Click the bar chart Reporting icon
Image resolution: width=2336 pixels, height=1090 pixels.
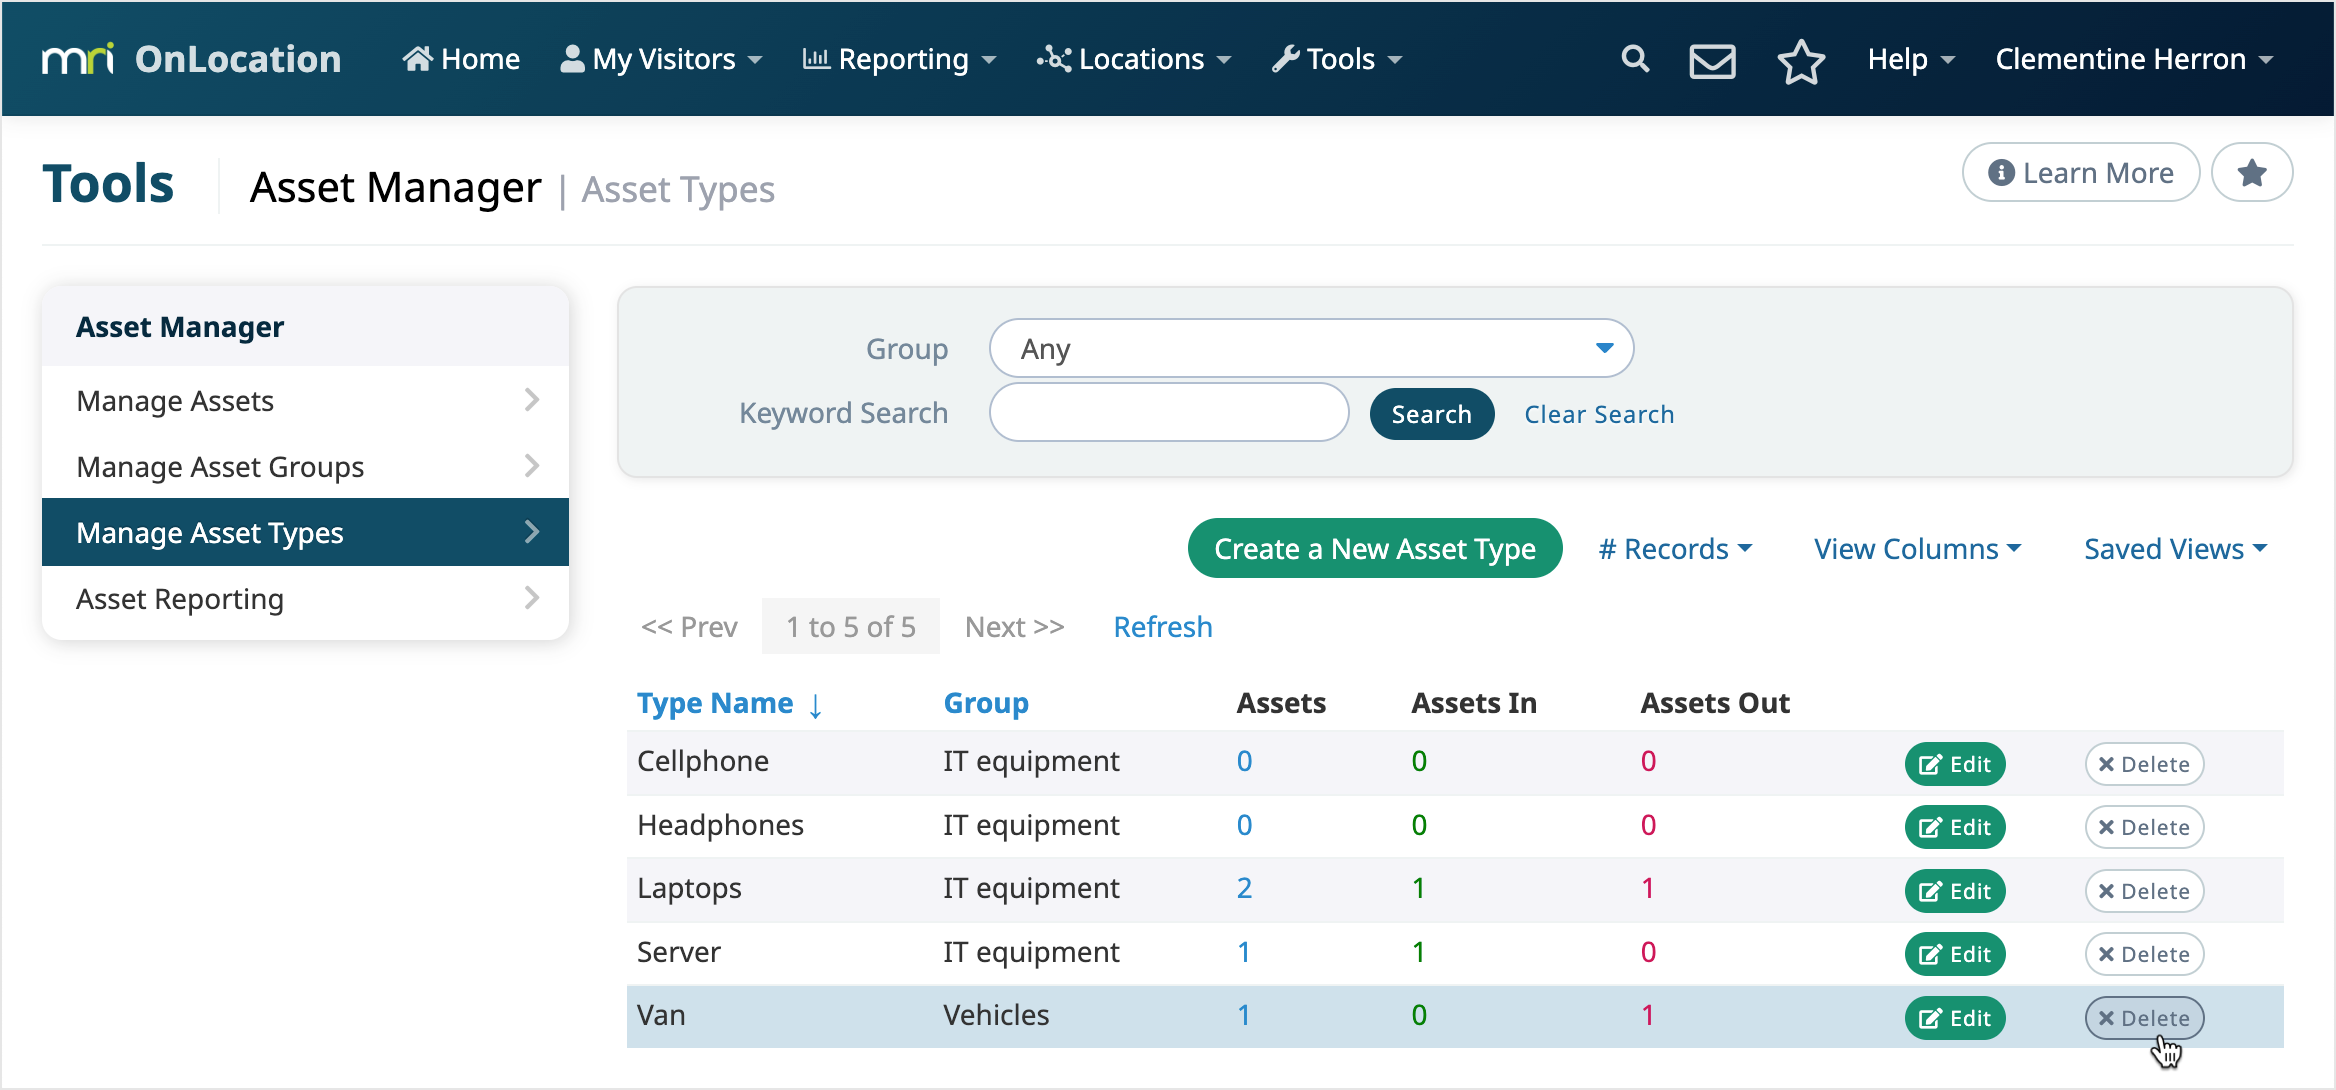(x=817, y=58)
